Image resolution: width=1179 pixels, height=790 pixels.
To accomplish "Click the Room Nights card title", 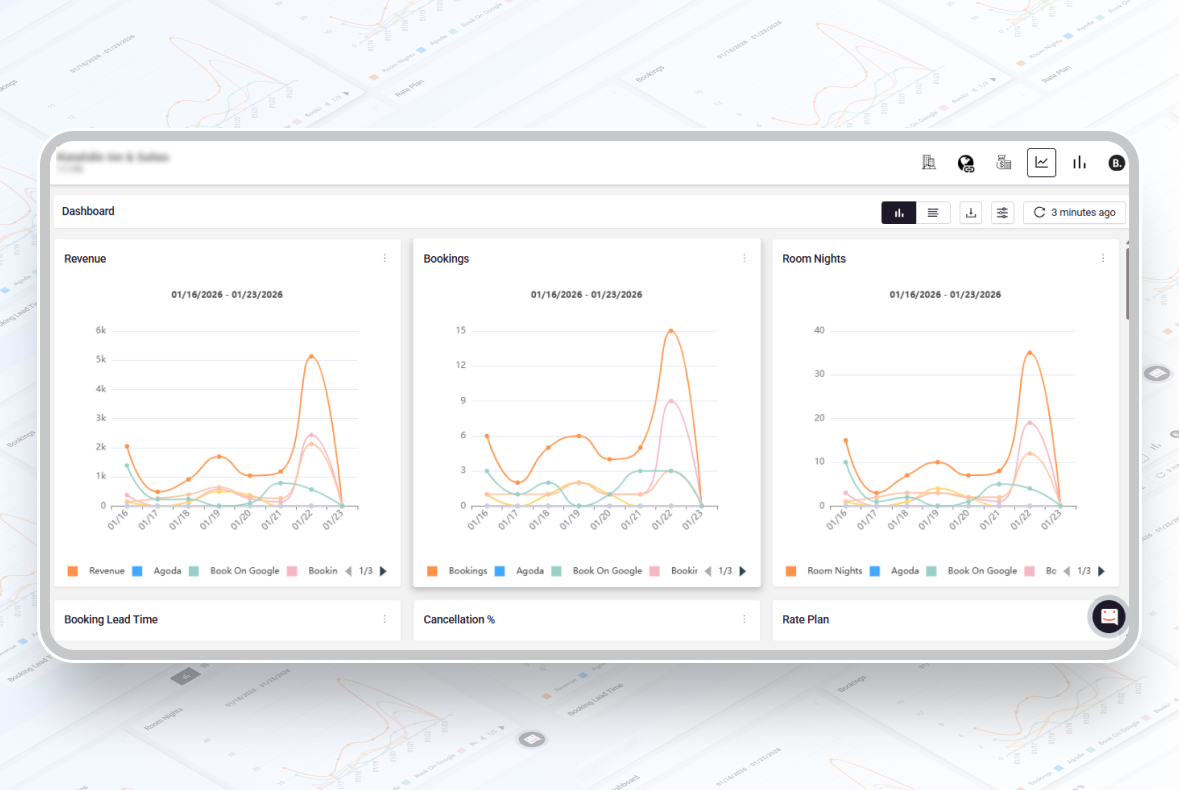I will 814,259.
